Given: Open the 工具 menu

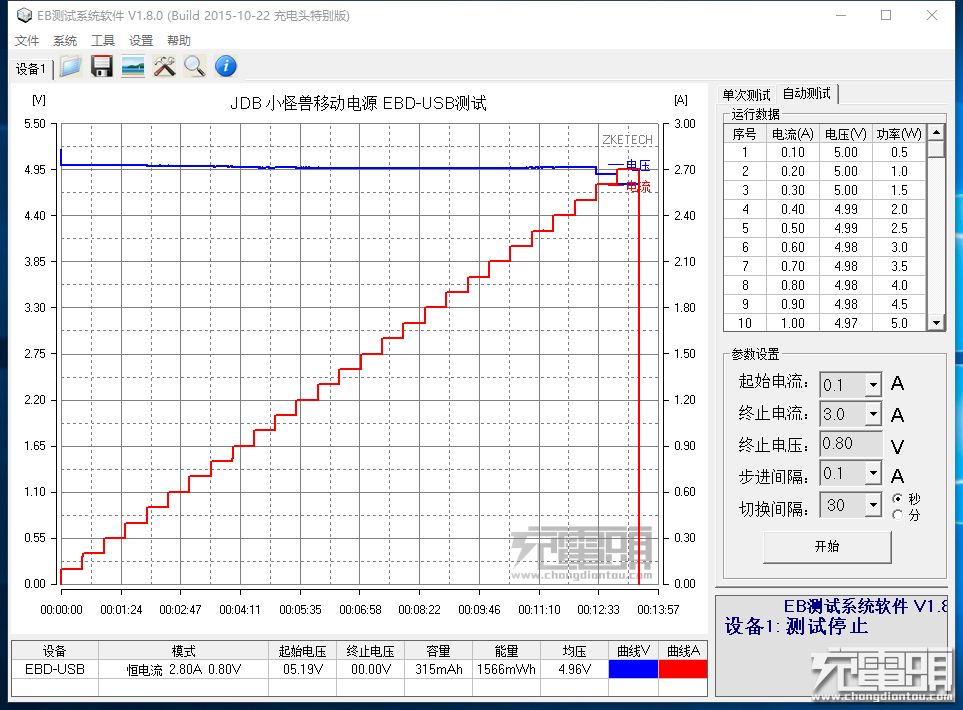Looking at the screenshot, I should click(103, 41).
